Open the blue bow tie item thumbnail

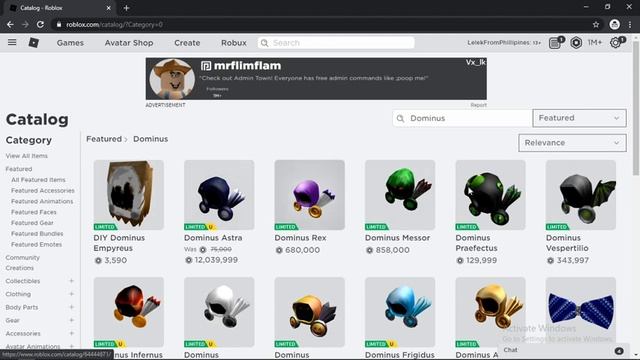[x=581, y=312]
